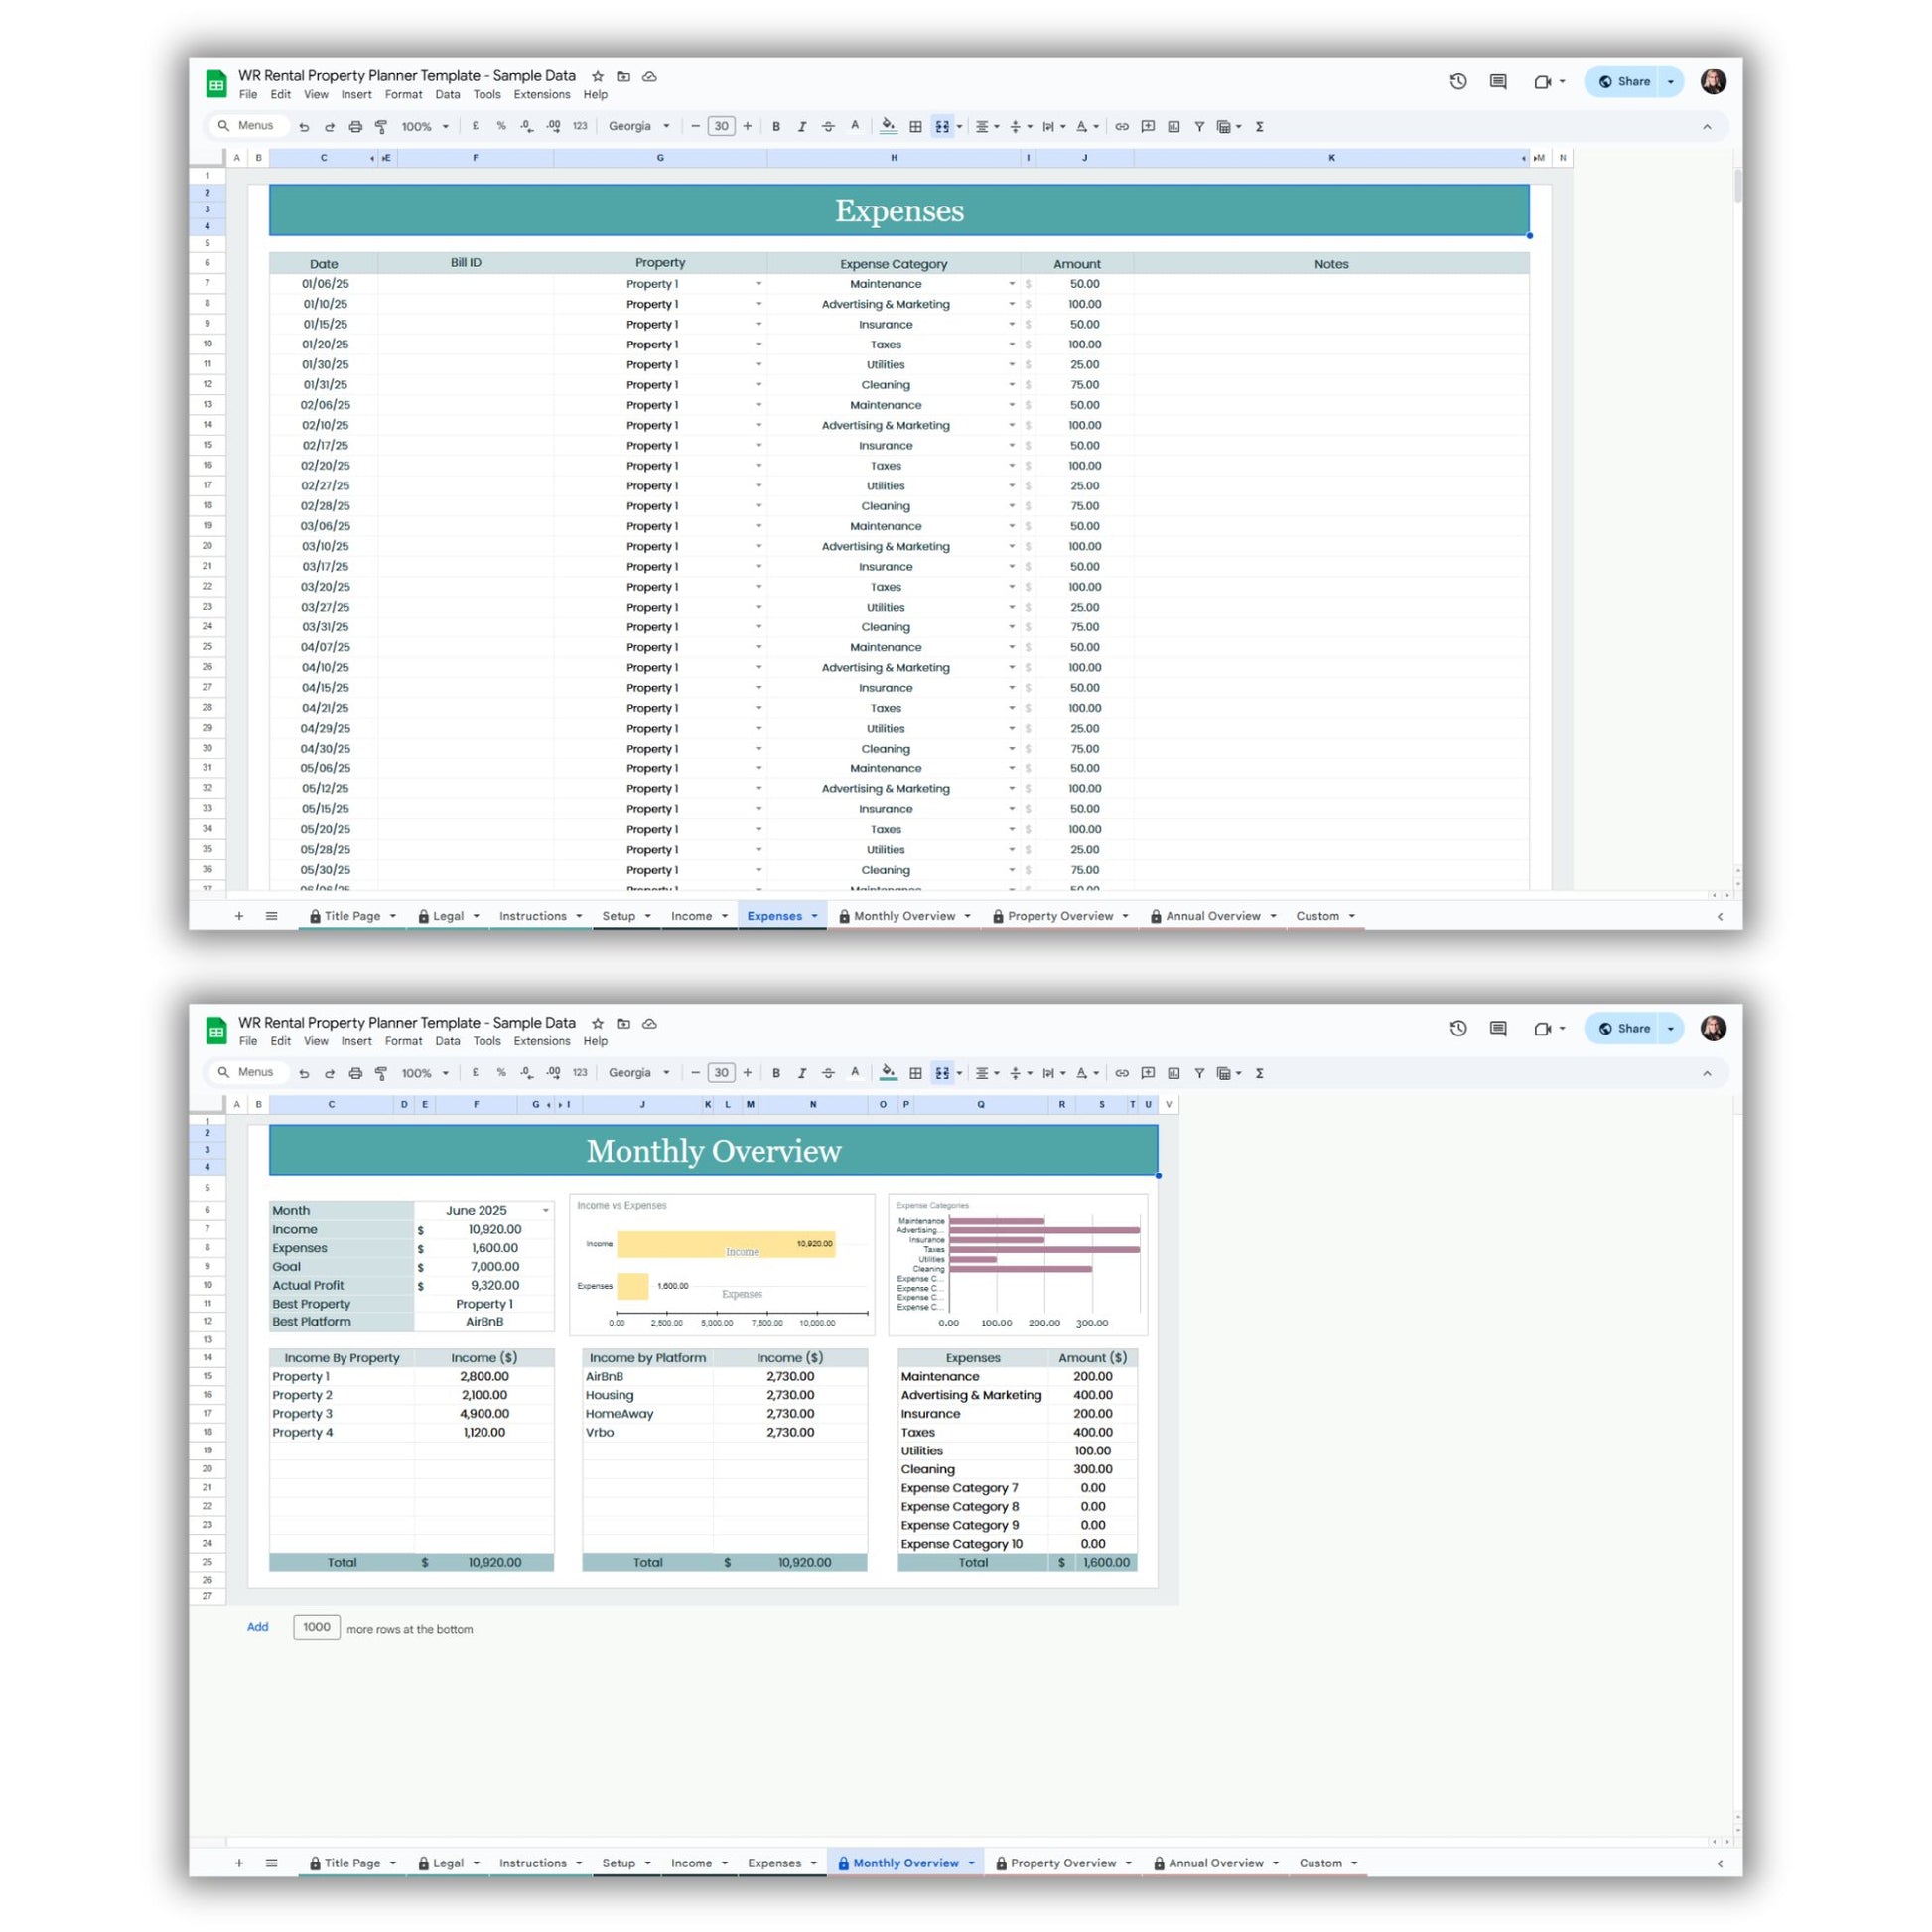Open the Month dropdown showing June 2025

coord(546,1211)
